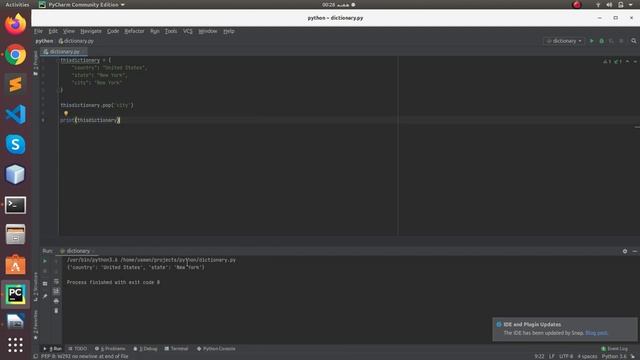This screenshot has width=640, height=360.
Task: Open the dictionary run configuration dropdown
Action: pyautogui.click(x=564, y=41)
